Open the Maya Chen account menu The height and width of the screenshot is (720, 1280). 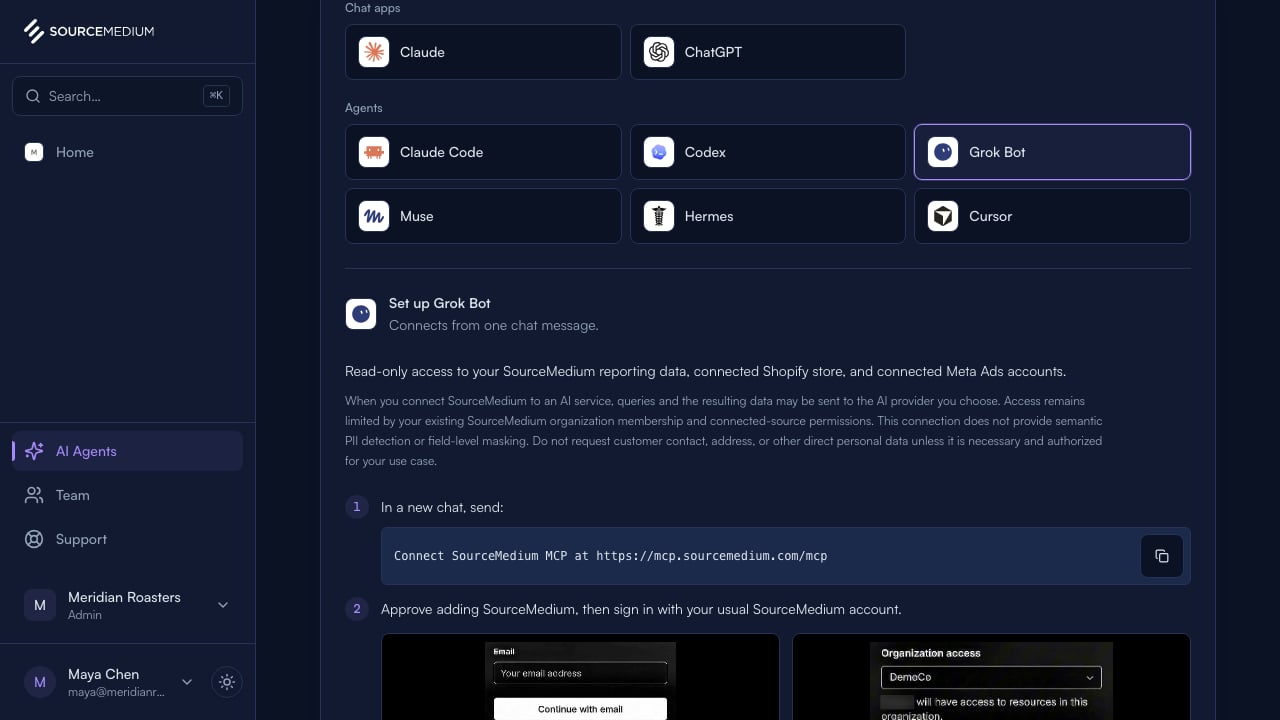point(108,682)
